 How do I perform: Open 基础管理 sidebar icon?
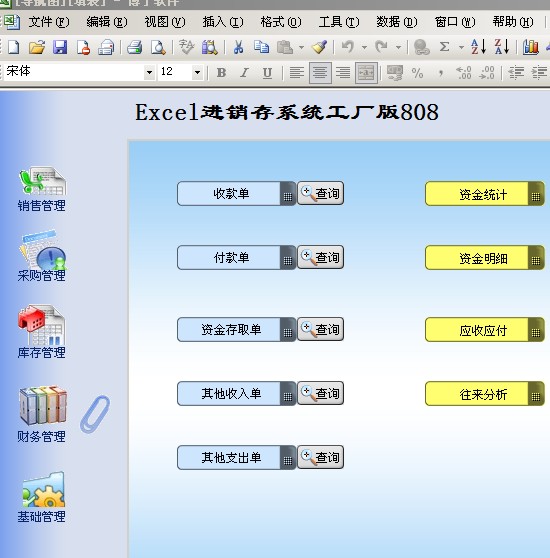pyautogui.click(x=42, y=497)
